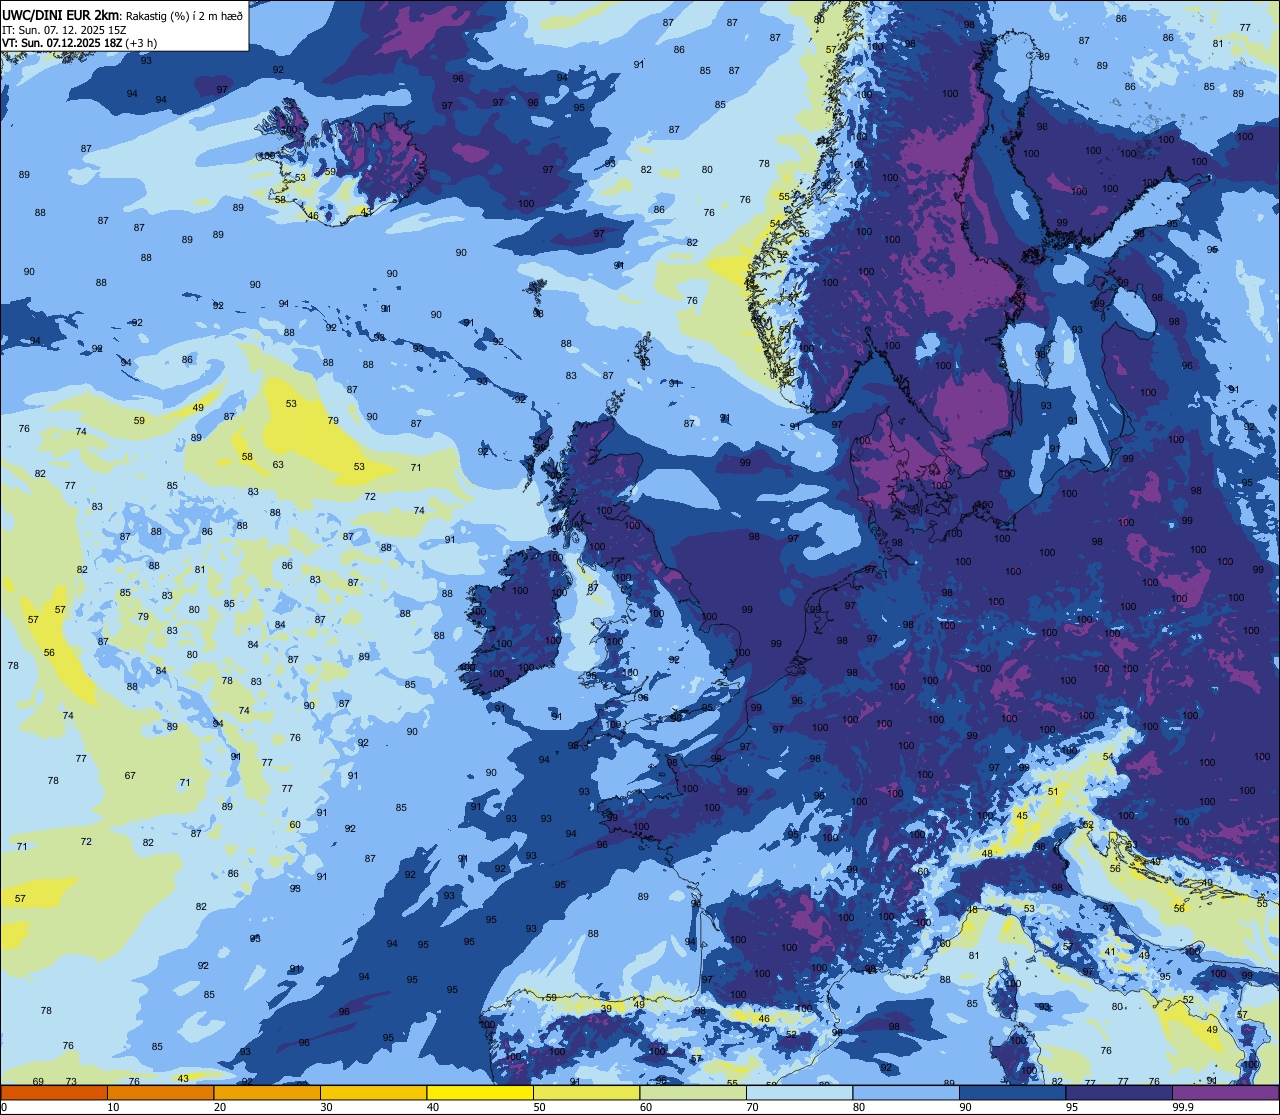Image resolution: width=1280 pixels, height=1115 pixels.
Task: Pick the 50–60% pale yellow legend swatch
Action: (x=586, y=1092)
